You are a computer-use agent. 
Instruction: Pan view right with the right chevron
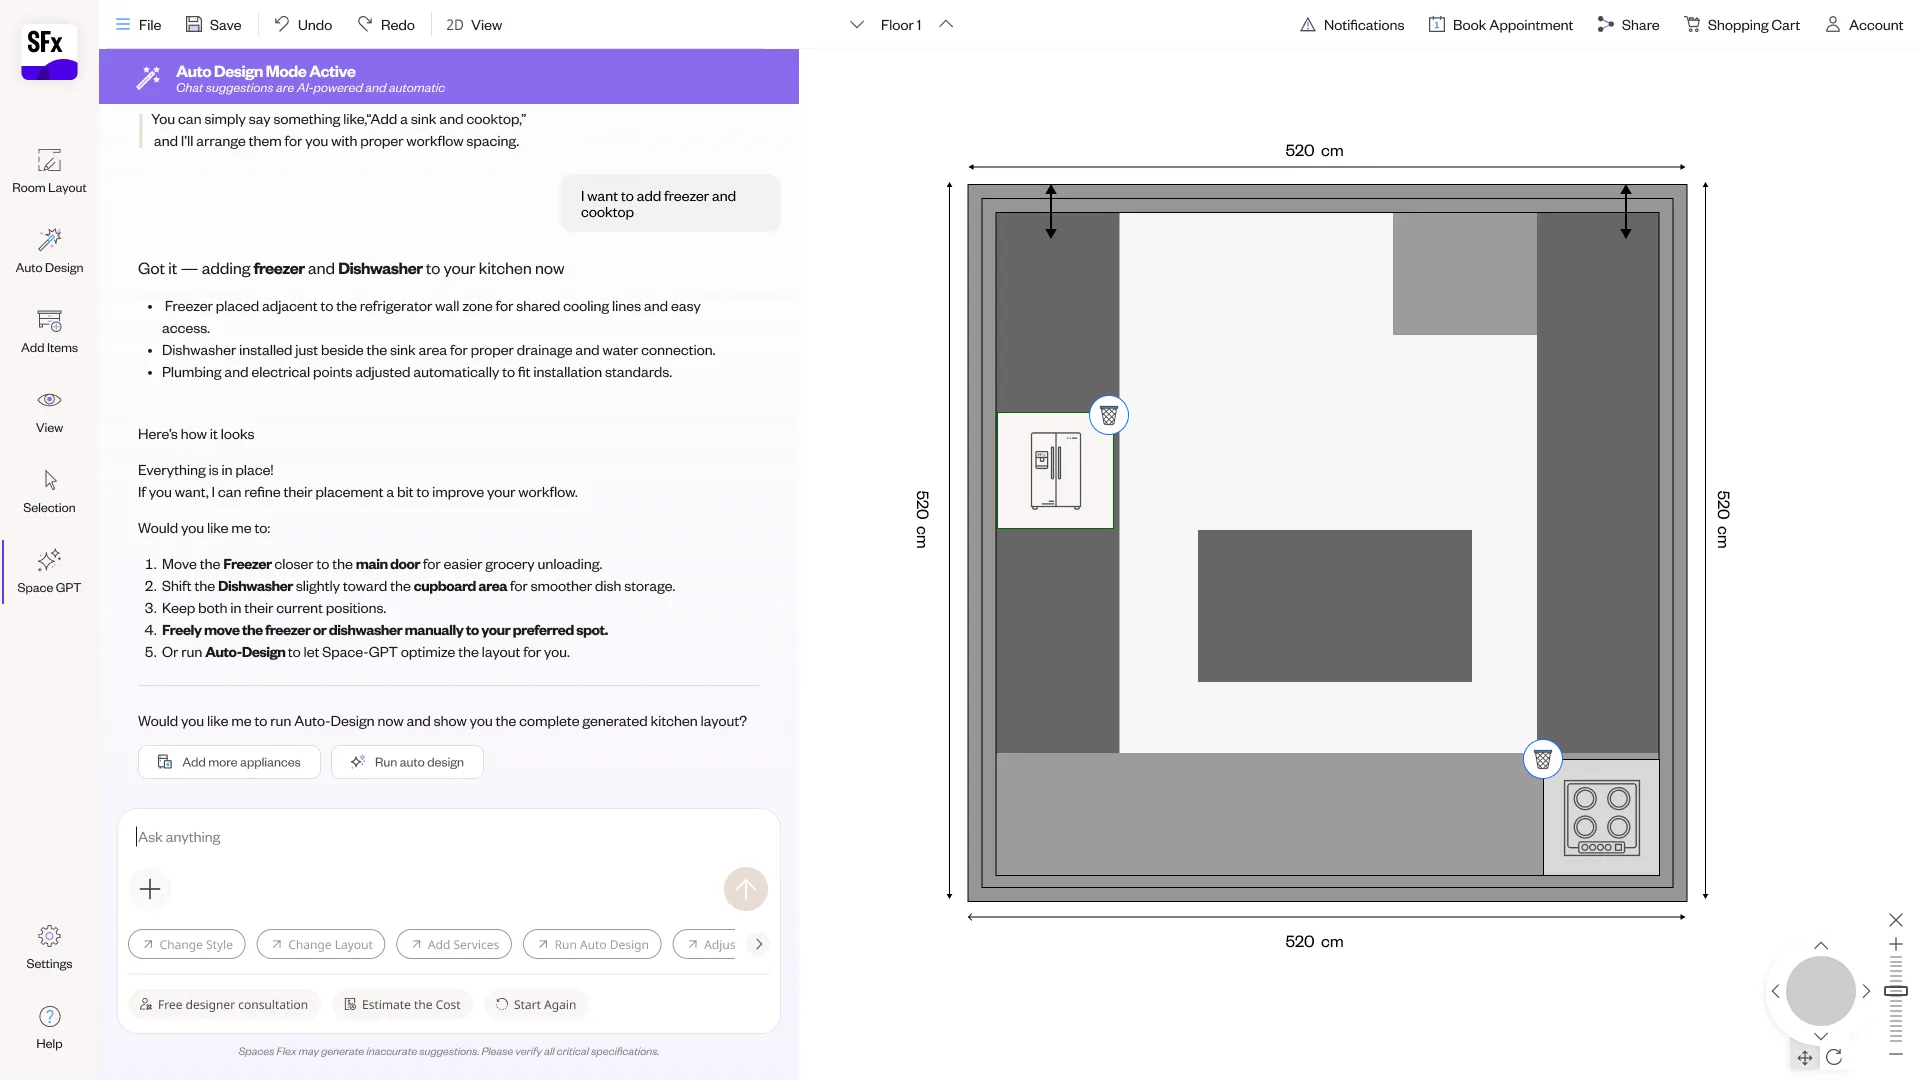click(x=1866, y=991)
